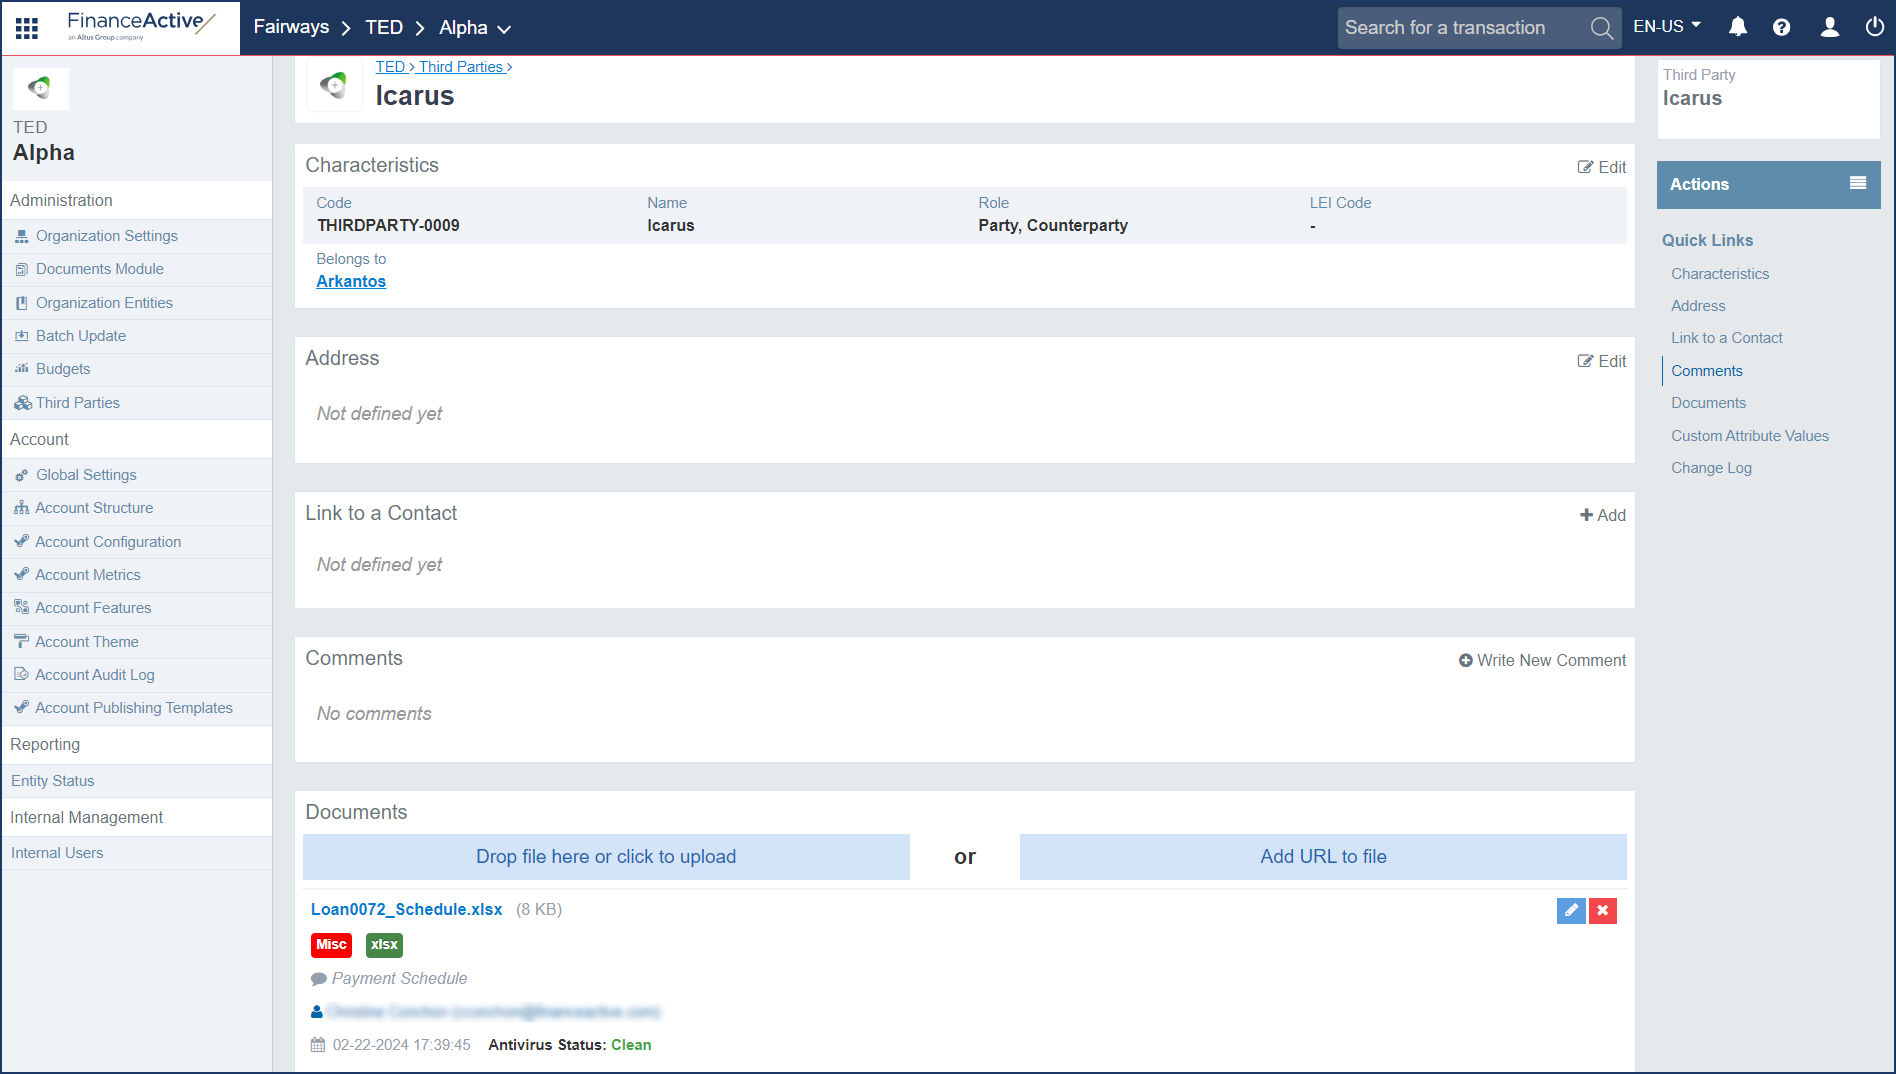The image size is (1896, 1074).
Task: Click the Add URL to file area
Action: 1322,857
